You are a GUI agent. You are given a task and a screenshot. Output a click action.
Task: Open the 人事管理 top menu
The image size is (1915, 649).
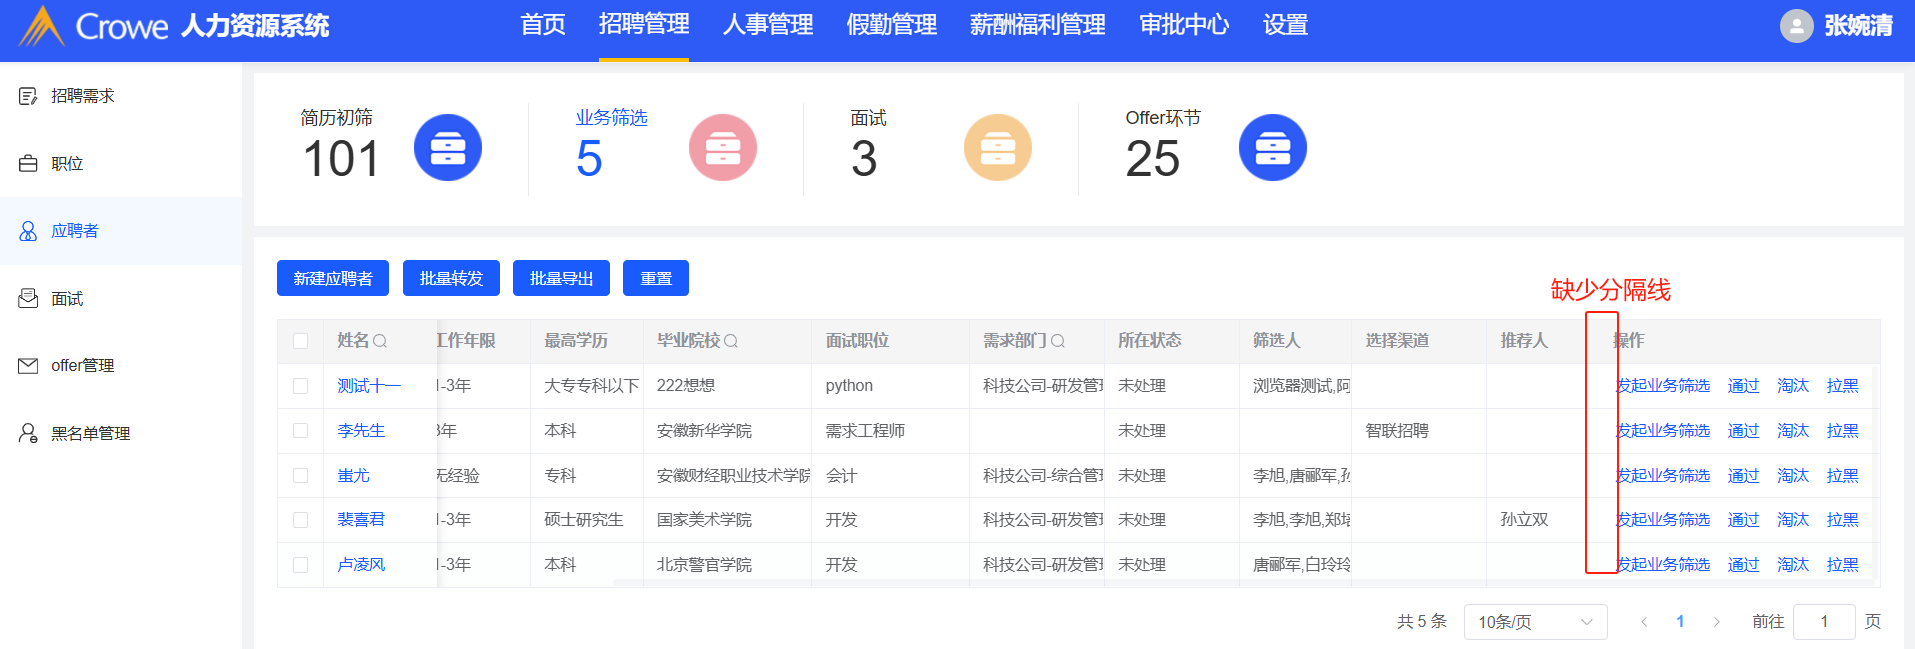point(767,25)
